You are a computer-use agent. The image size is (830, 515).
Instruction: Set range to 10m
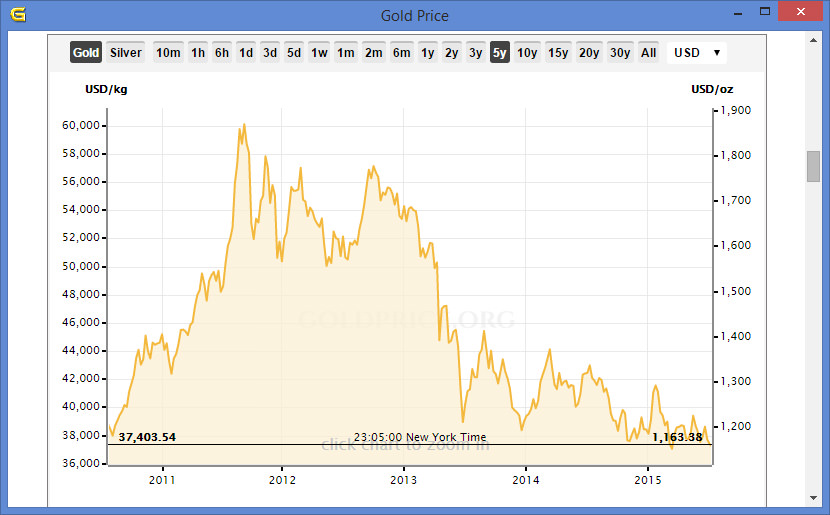point(168,53)
